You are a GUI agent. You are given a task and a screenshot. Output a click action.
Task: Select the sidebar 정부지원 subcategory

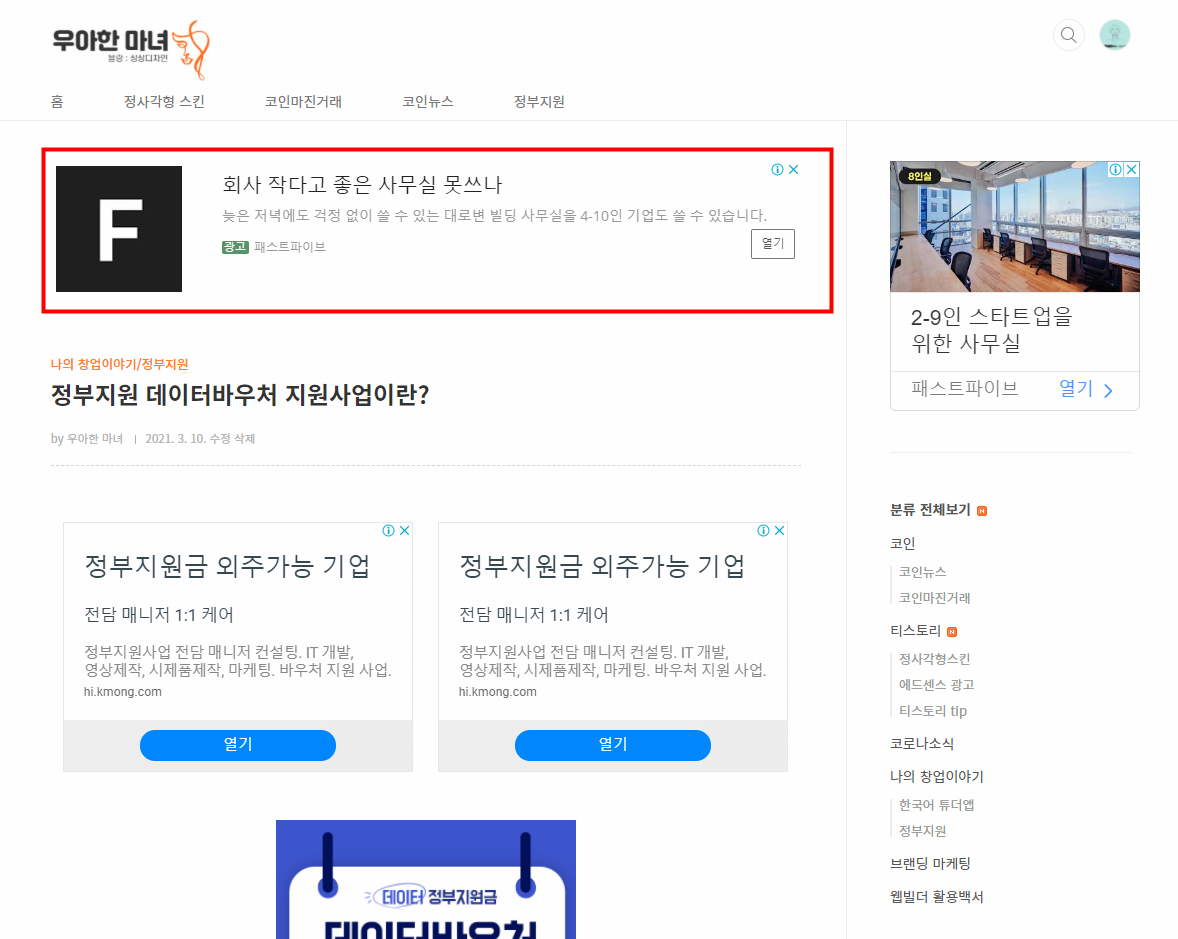tap(923, 832)
